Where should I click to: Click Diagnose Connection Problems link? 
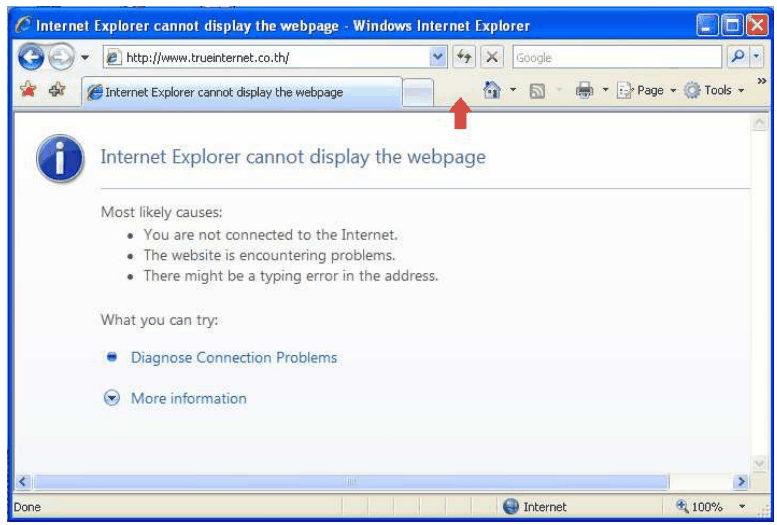234,358
